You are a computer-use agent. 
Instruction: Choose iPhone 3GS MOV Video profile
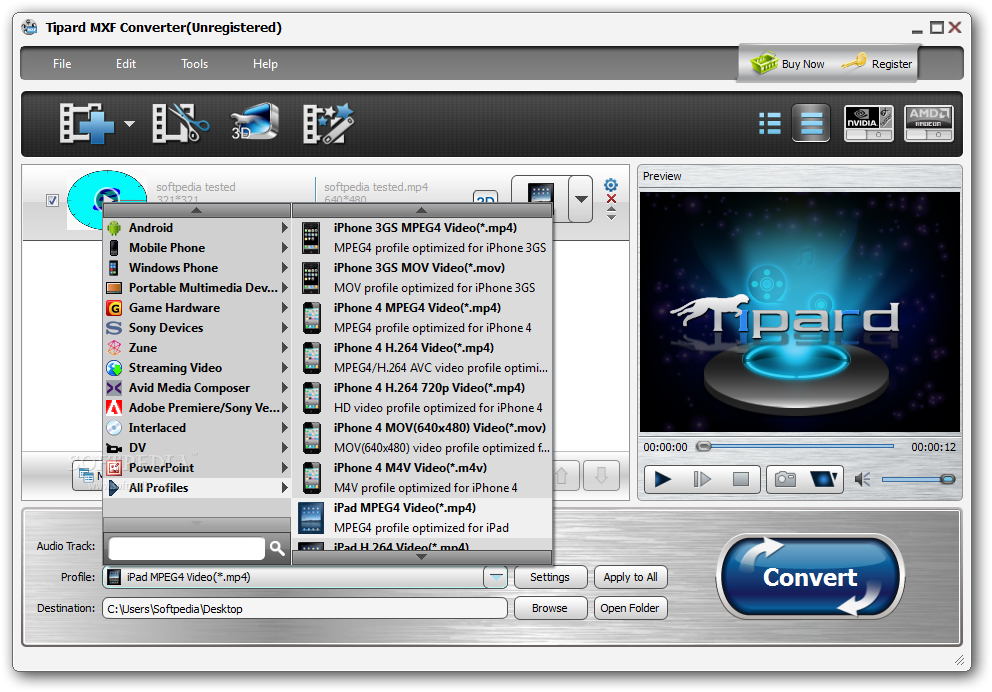coord(423,278)
